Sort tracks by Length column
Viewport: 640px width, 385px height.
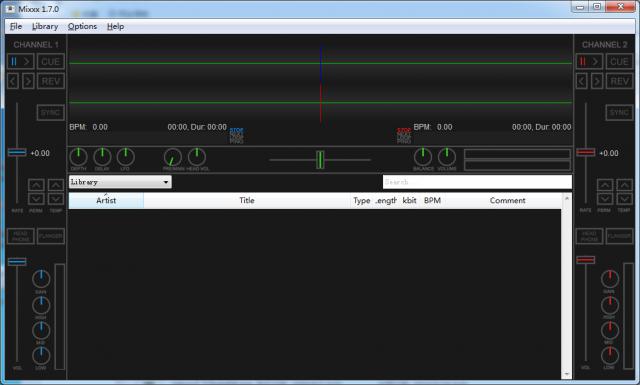(386, 200)
